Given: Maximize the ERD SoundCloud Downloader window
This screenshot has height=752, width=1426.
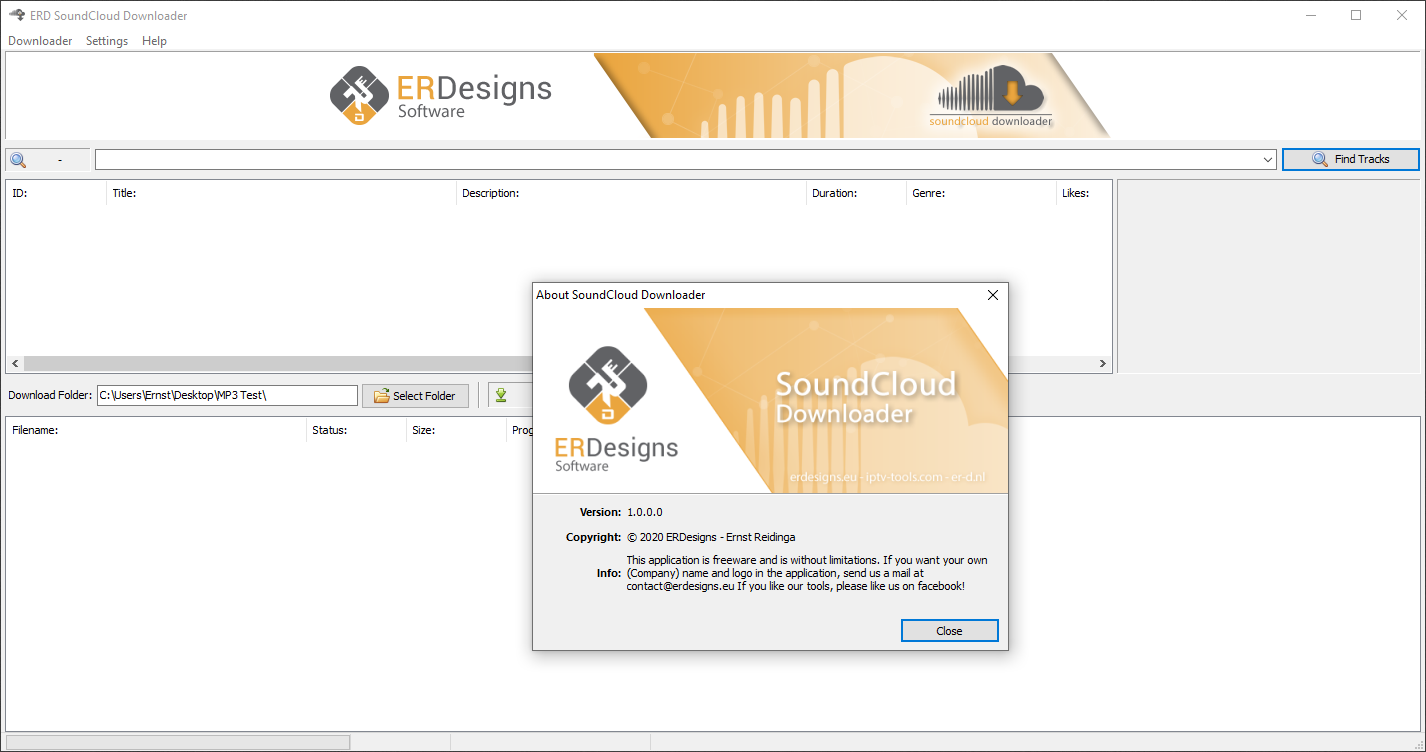Looking at the screenshot, I should click(x=1356, y=15).
